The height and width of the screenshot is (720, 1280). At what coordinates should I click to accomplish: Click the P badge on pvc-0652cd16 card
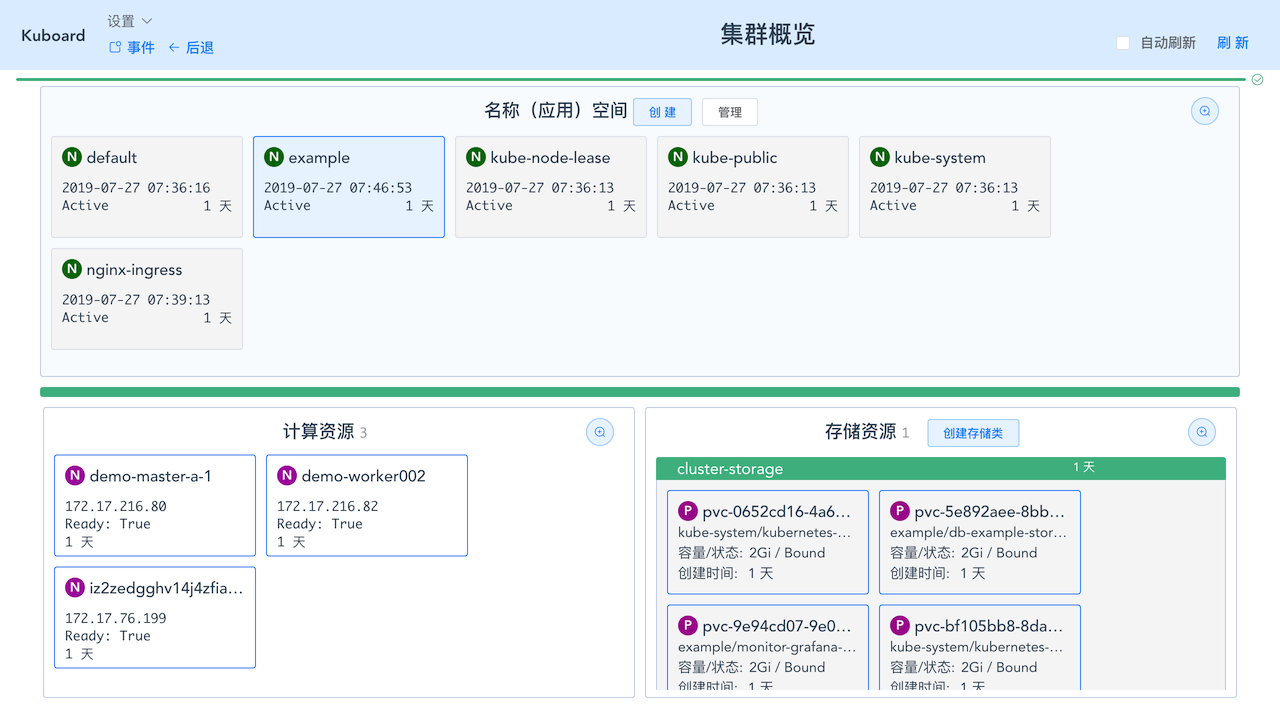point(688,510)
